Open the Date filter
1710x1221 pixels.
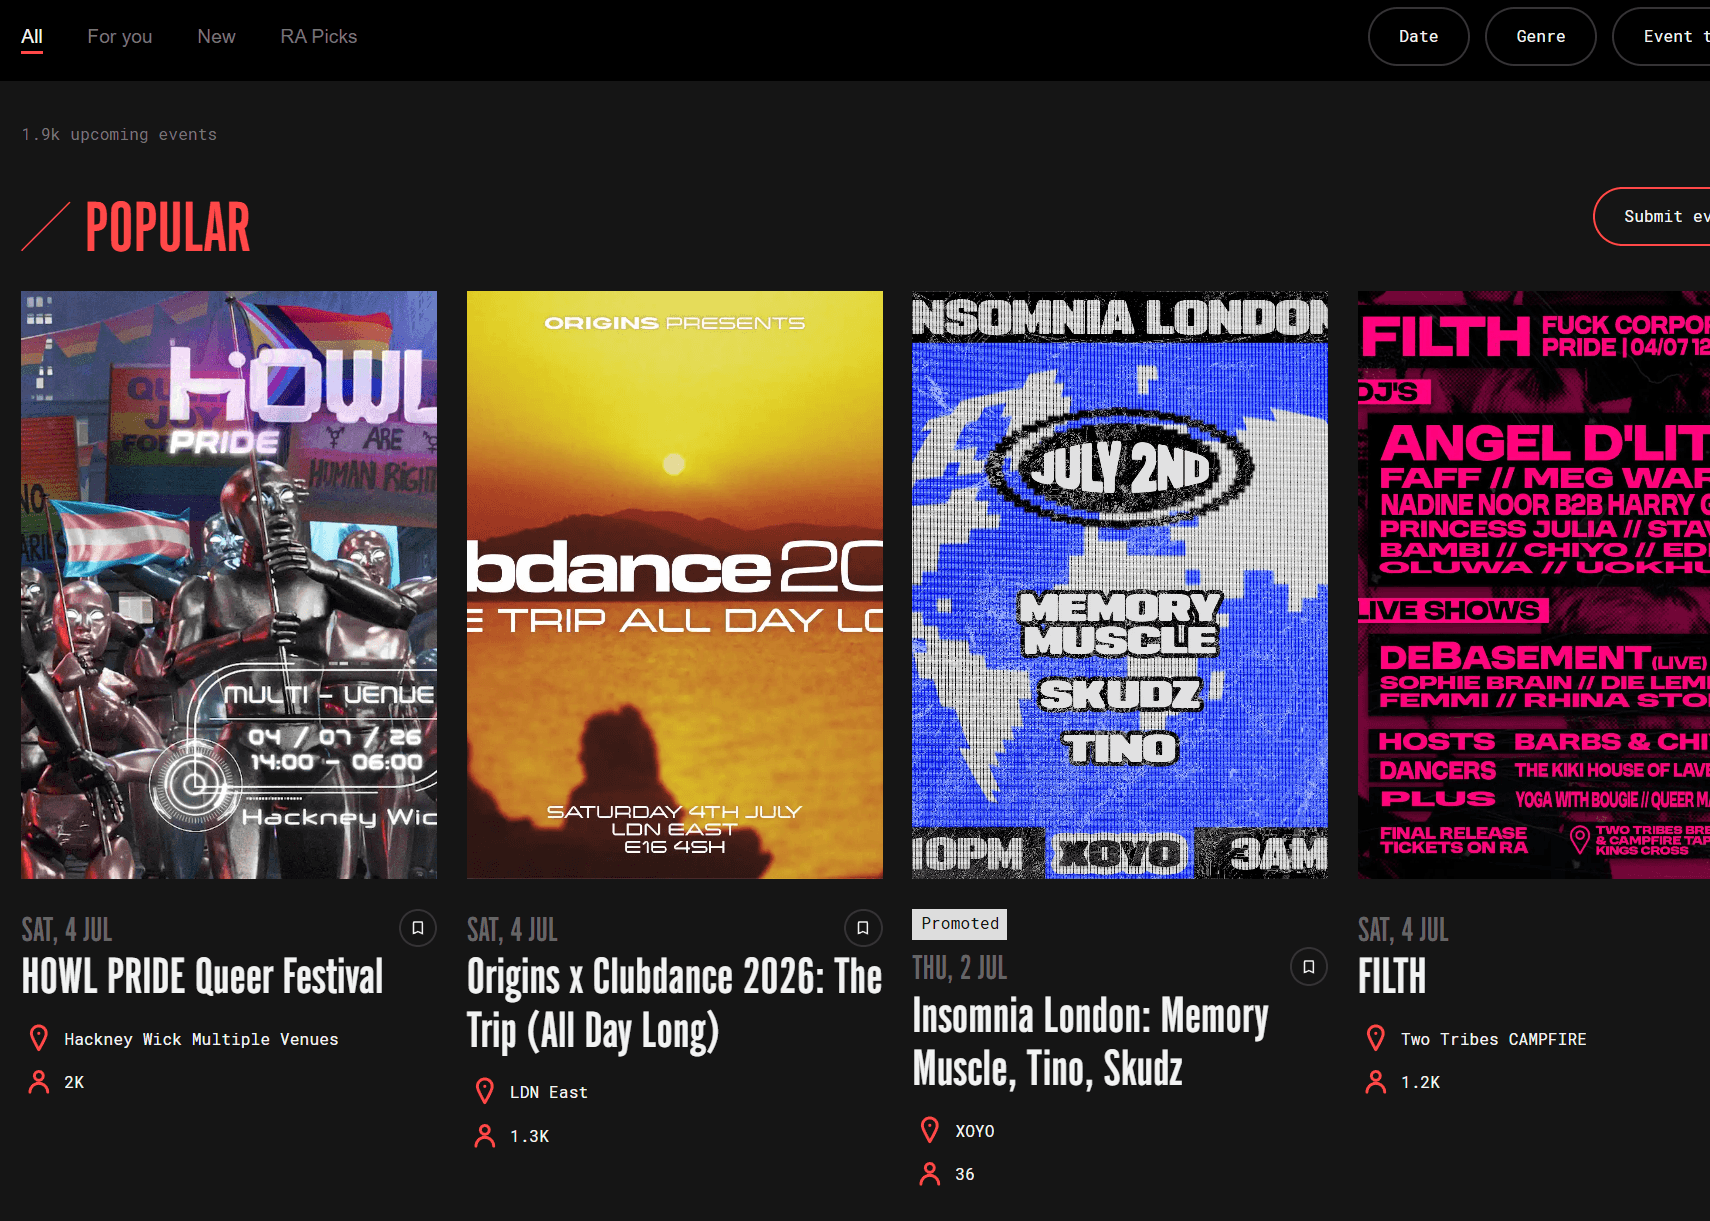[1419, 37]
